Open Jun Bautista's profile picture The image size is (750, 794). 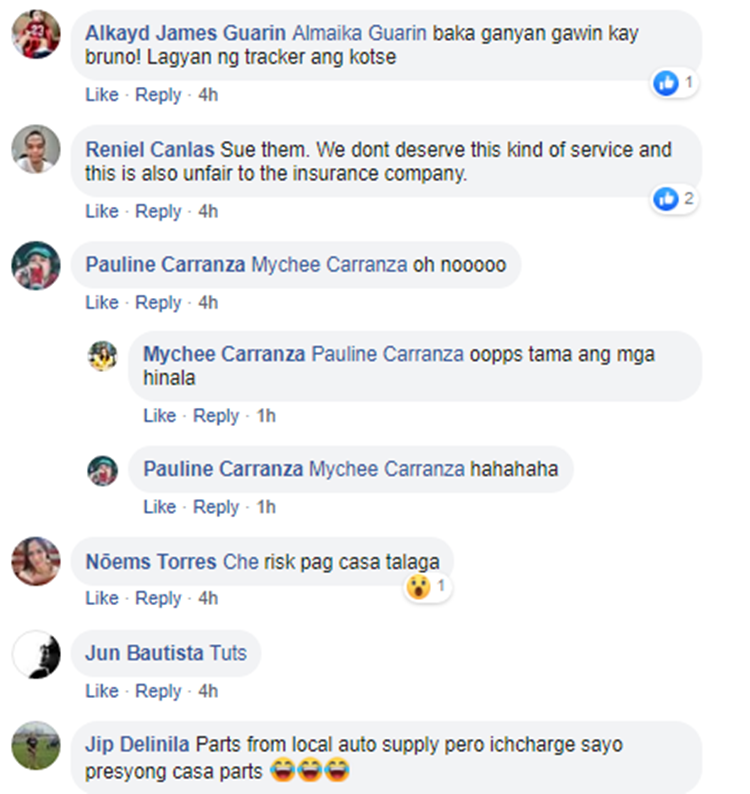[x=36, y=654]
